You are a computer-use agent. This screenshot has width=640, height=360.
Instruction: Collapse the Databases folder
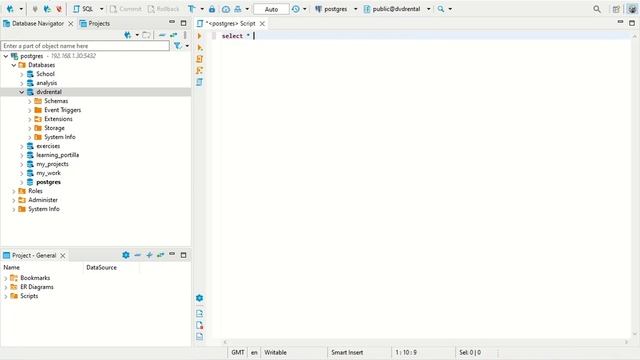coord(13,65)
